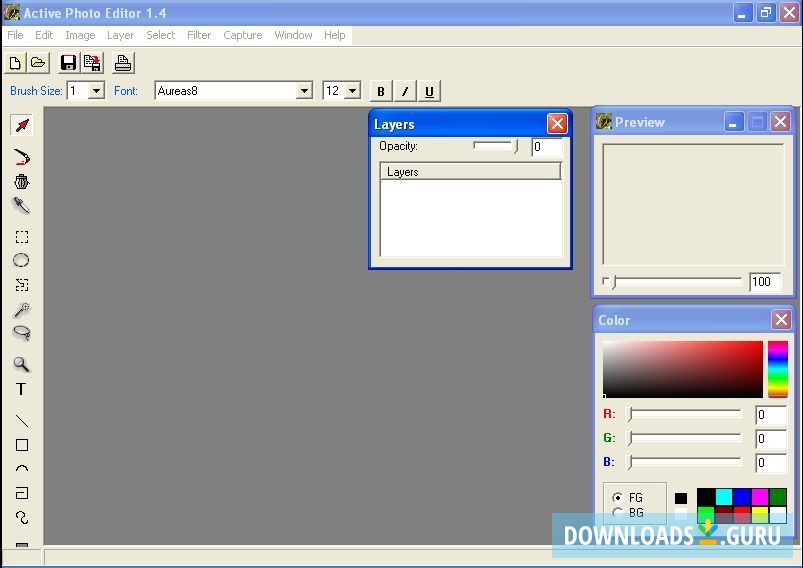Open the Edit menu
This screenshot has height=568, width=803.
44,35
